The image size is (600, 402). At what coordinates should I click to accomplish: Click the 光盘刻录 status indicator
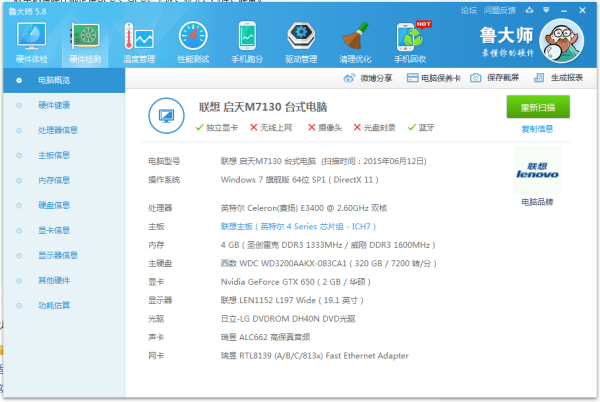[x=374, y=127]
